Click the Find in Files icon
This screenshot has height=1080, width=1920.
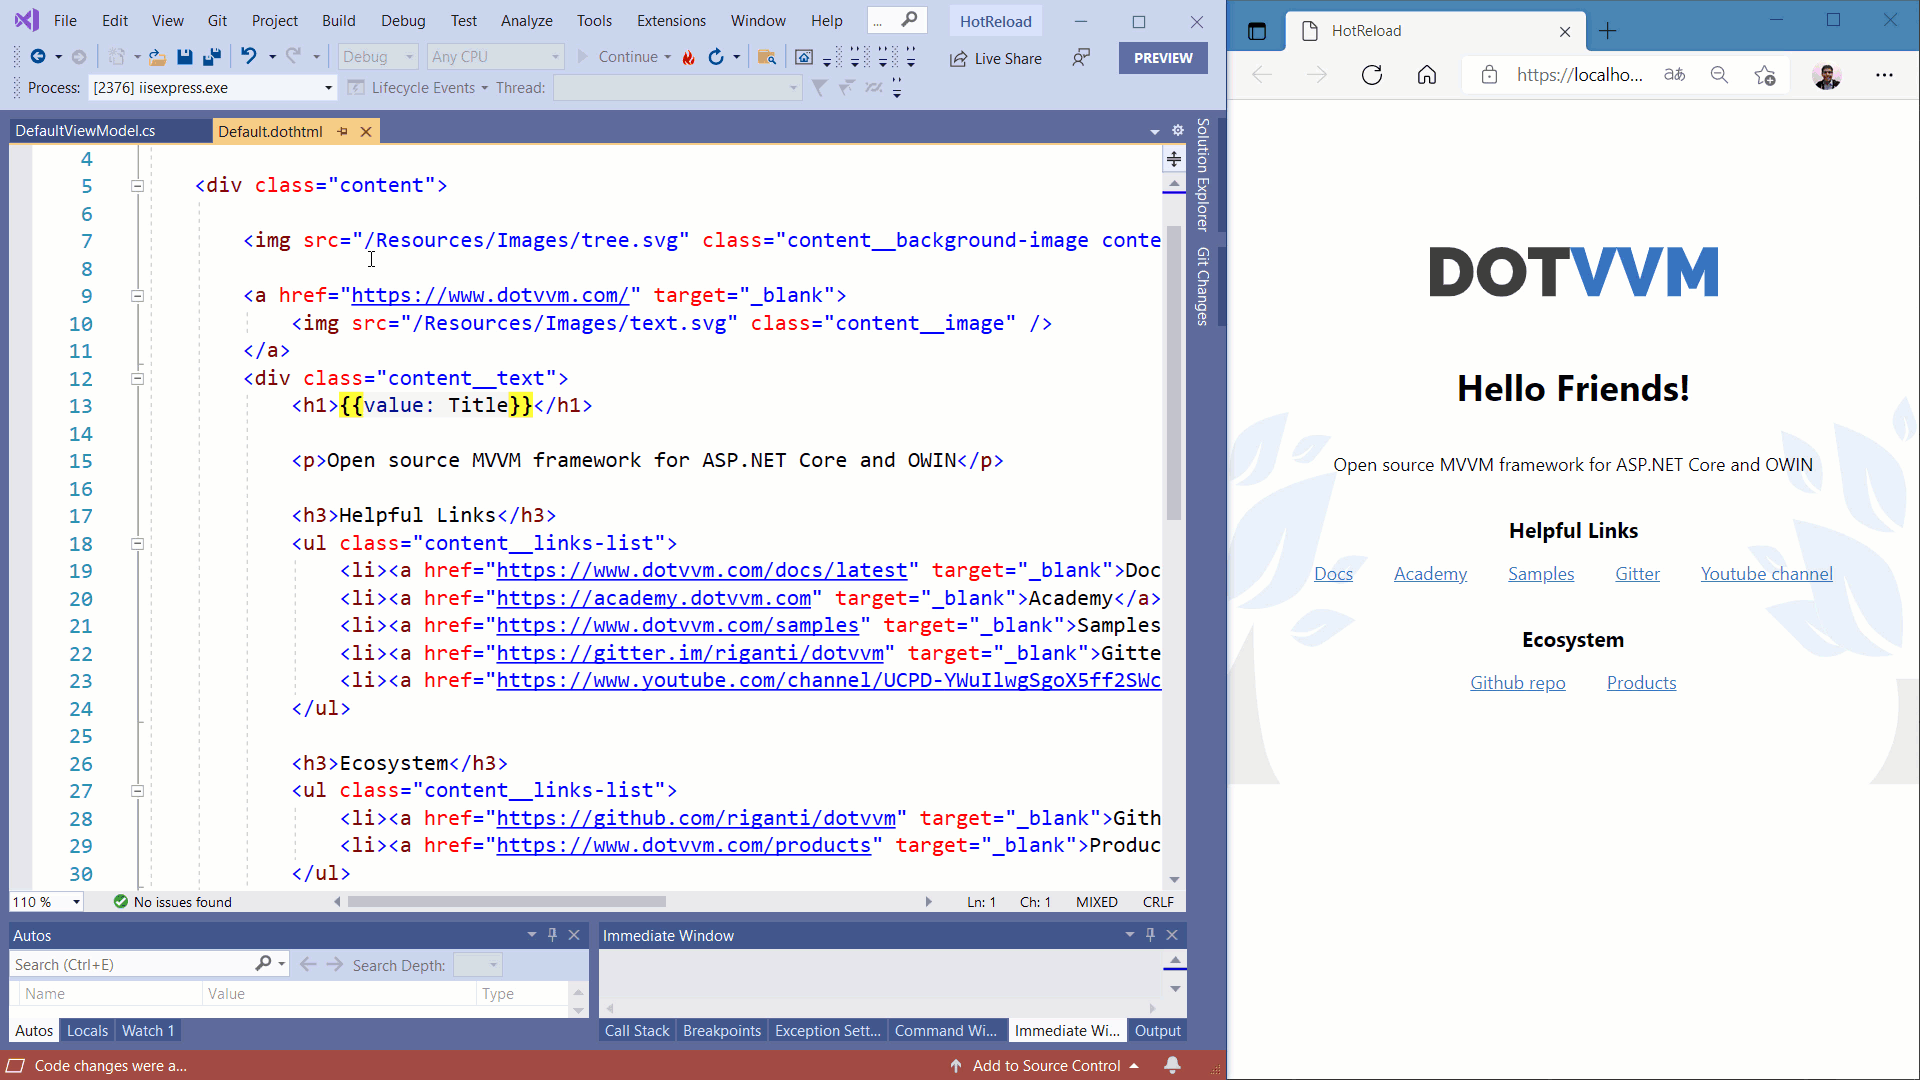click(x=767, y=58)
